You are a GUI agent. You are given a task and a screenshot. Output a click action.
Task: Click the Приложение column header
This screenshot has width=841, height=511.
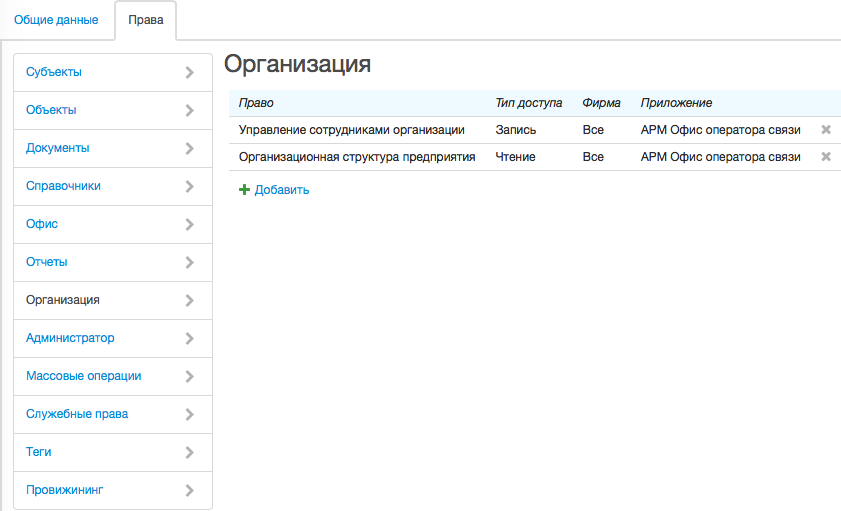pos(676,103)
